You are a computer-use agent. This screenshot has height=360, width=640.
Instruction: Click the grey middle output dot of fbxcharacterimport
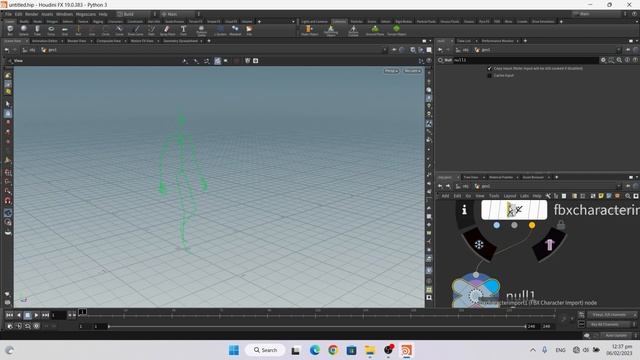click(514, 225)
